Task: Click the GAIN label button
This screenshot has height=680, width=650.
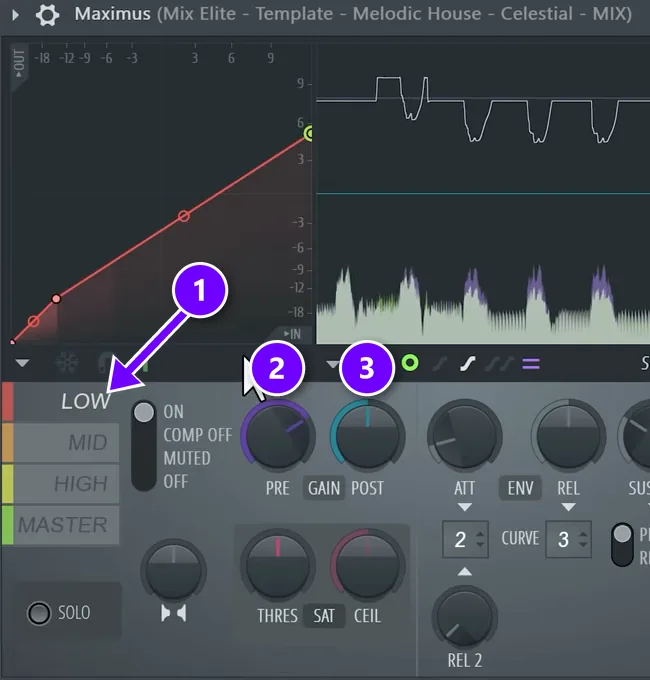Action: pyautogui.click(x=324, y=488)
